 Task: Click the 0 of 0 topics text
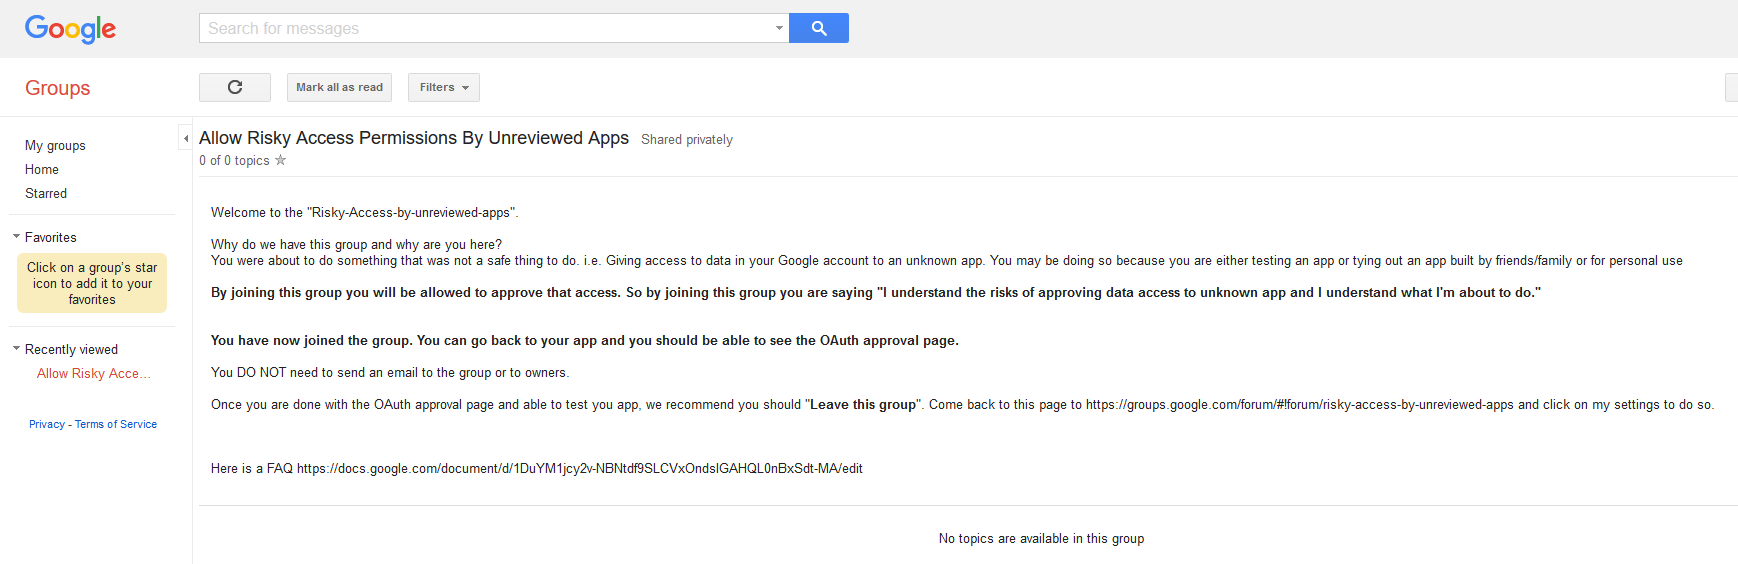coord(234,160)
